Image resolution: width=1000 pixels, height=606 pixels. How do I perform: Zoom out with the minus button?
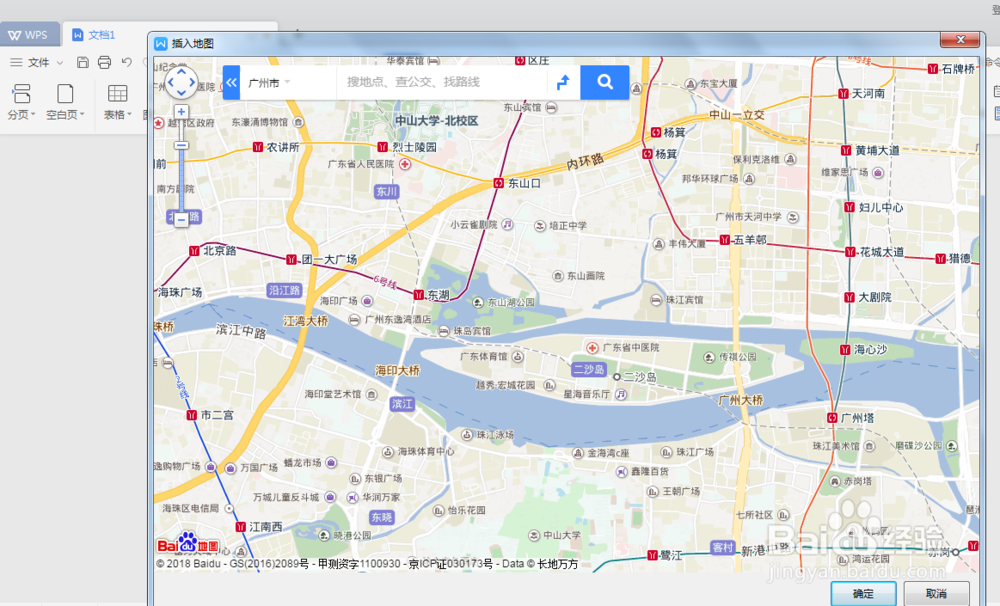[x=181, y=219]
